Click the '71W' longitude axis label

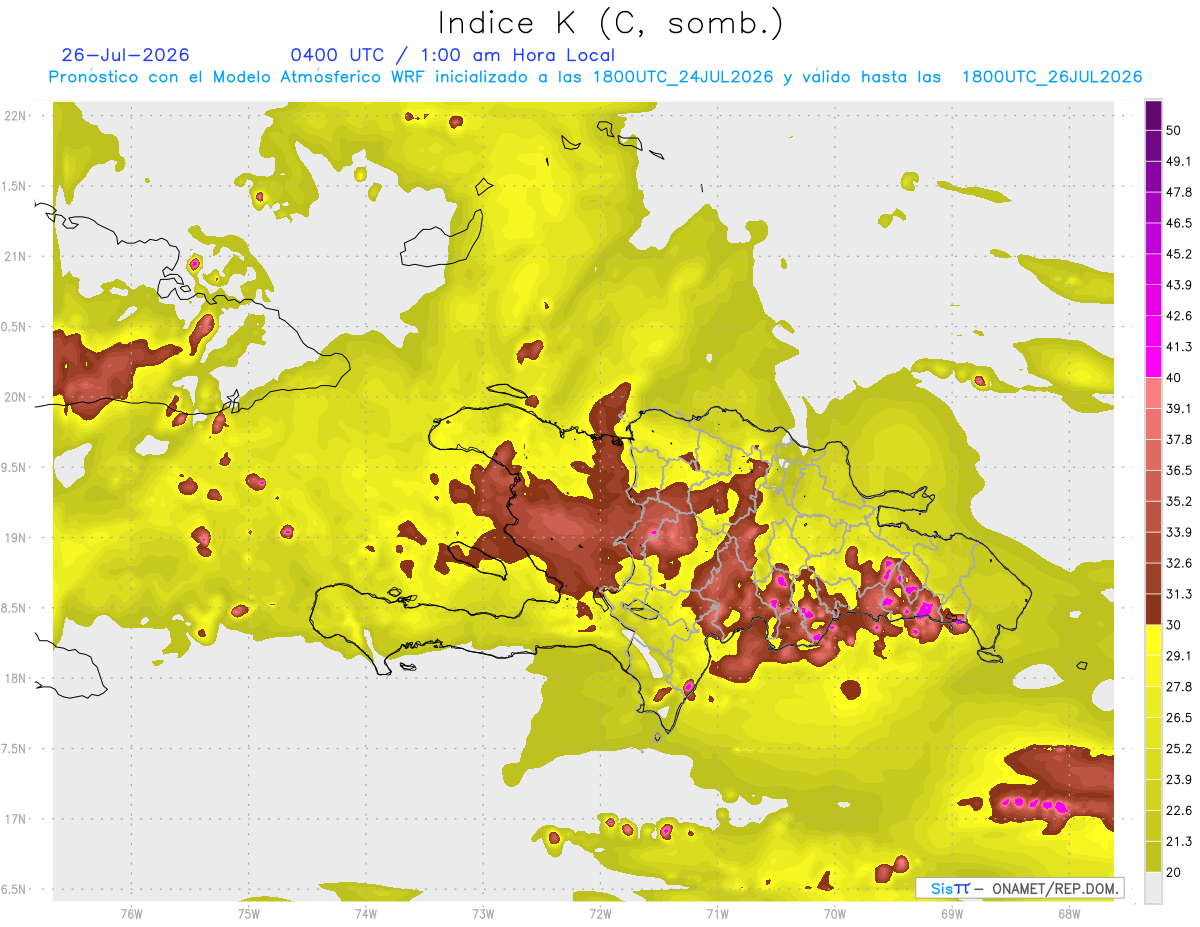[717, 913]
